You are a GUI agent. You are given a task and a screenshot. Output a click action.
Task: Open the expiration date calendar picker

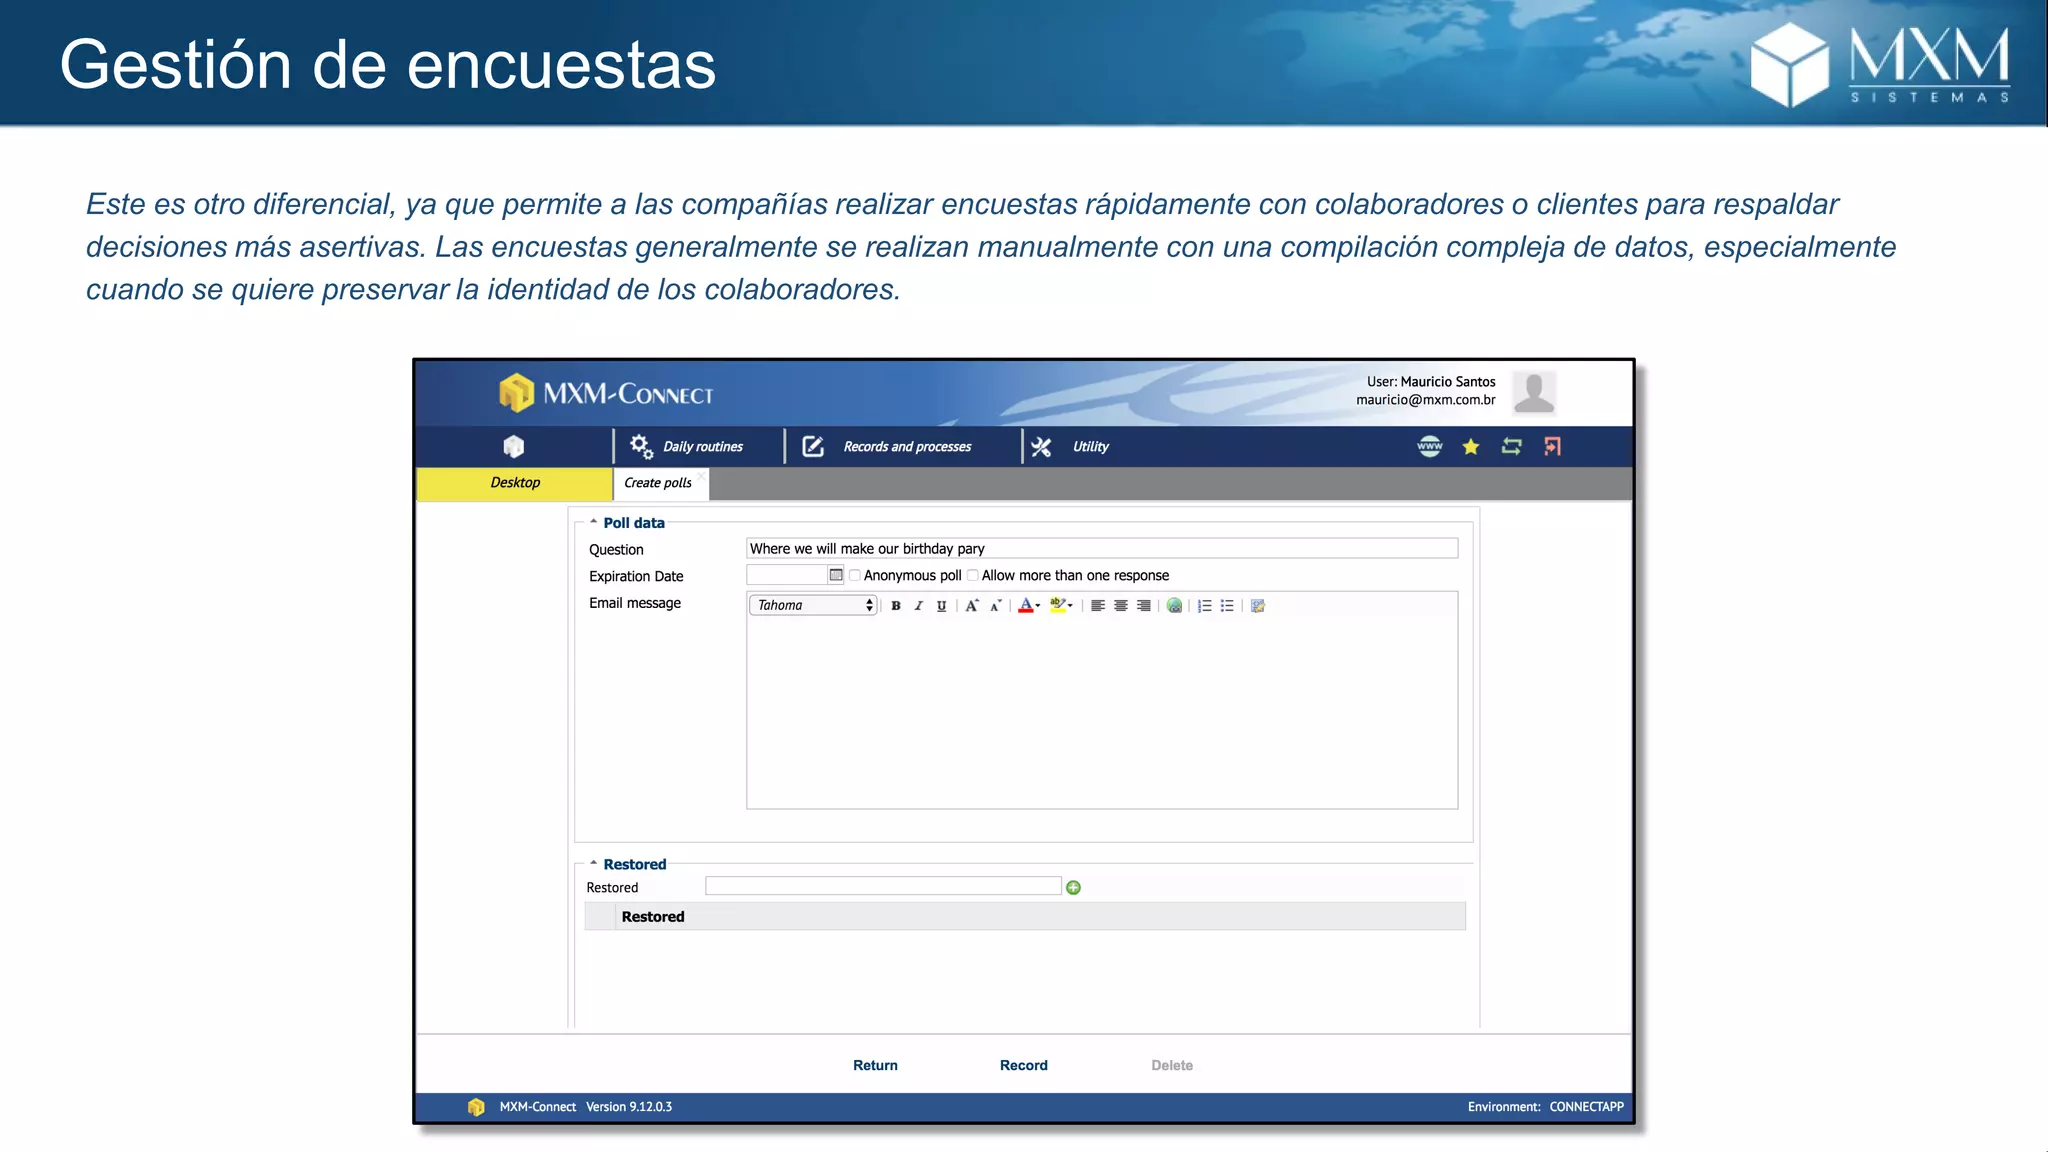pyautogui.click(x=836, y=575)
